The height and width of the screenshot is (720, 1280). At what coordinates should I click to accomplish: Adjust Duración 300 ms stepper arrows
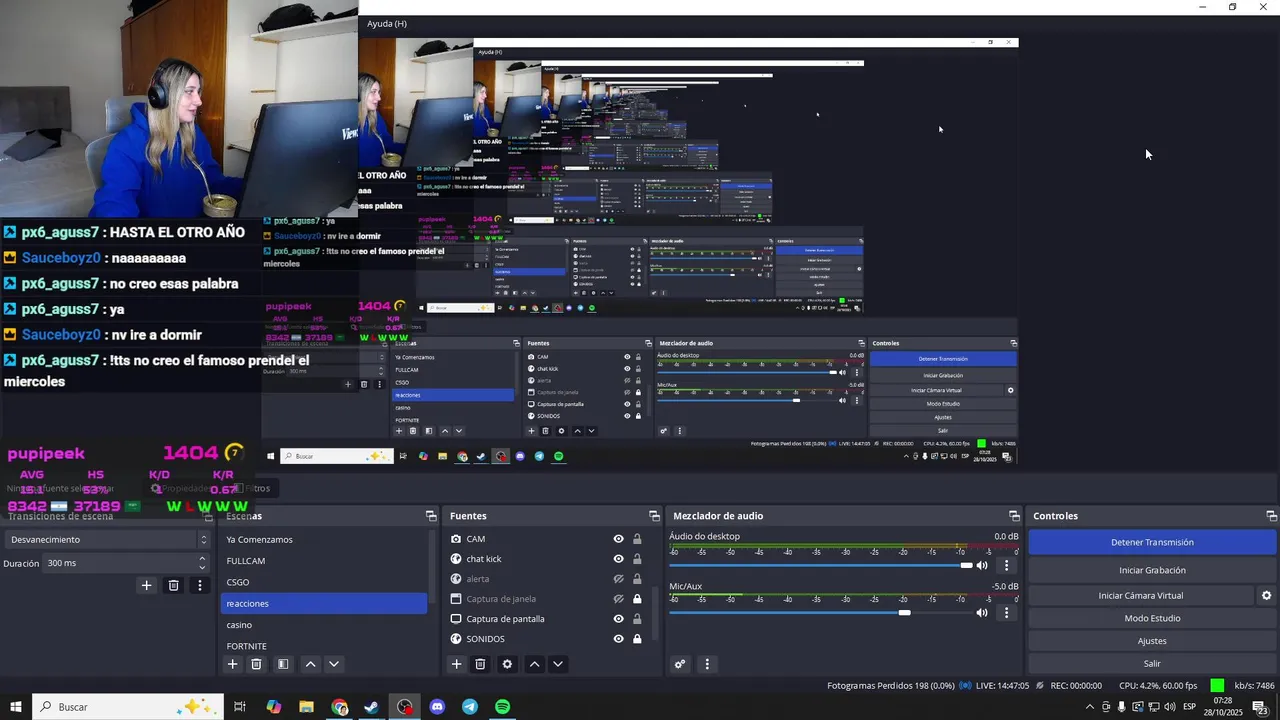(203, 563)
